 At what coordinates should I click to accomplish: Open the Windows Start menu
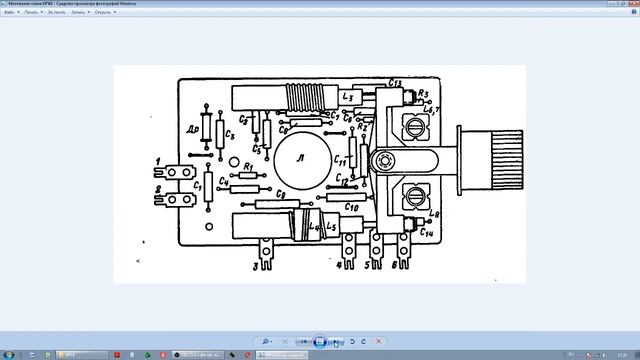(9, 355)
